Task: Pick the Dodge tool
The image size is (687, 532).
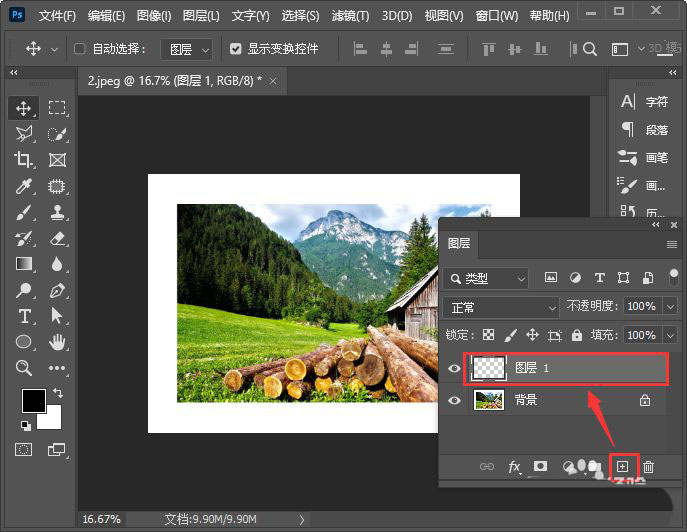Action: coord(24,290)
